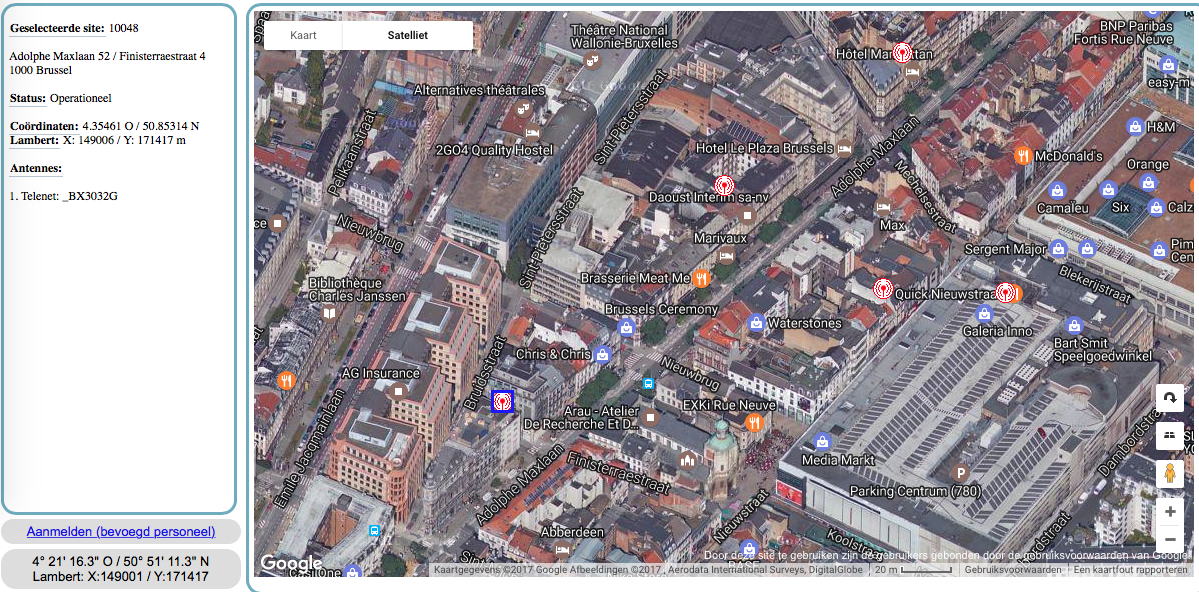This screenshot has height=592, width=1199.
Task: Open the Aanmelden (bevoegd personeel) link
Action: point(121,532)
